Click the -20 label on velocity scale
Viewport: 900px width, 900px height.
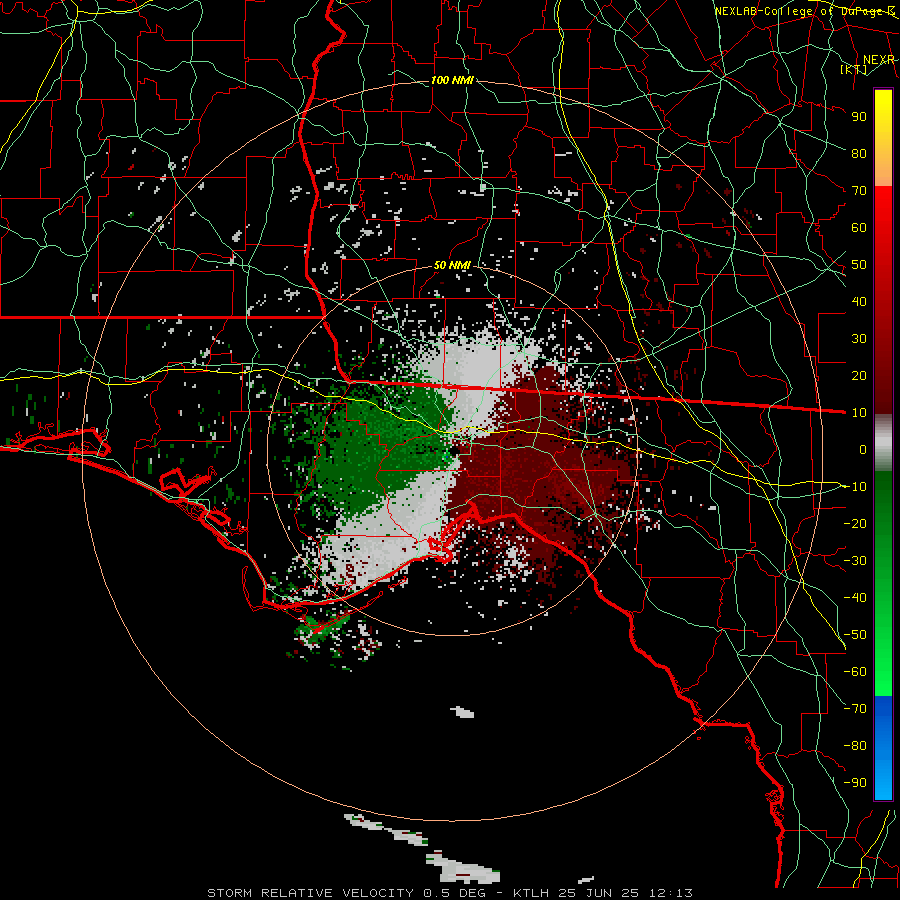(855, 523)
